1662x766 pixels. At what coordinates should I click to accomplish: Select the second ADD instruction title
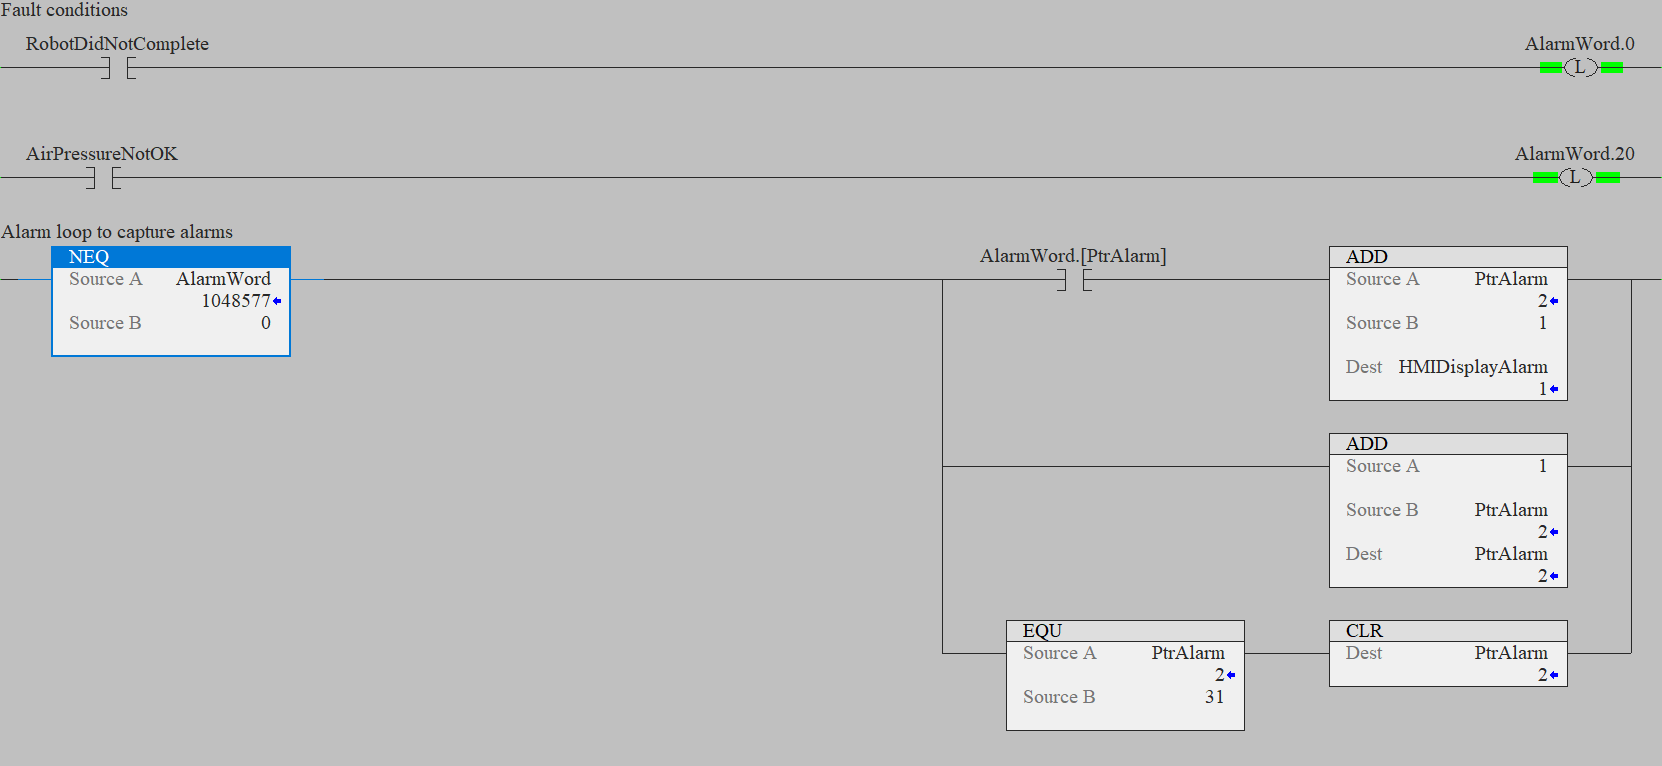pos(1366,444)
